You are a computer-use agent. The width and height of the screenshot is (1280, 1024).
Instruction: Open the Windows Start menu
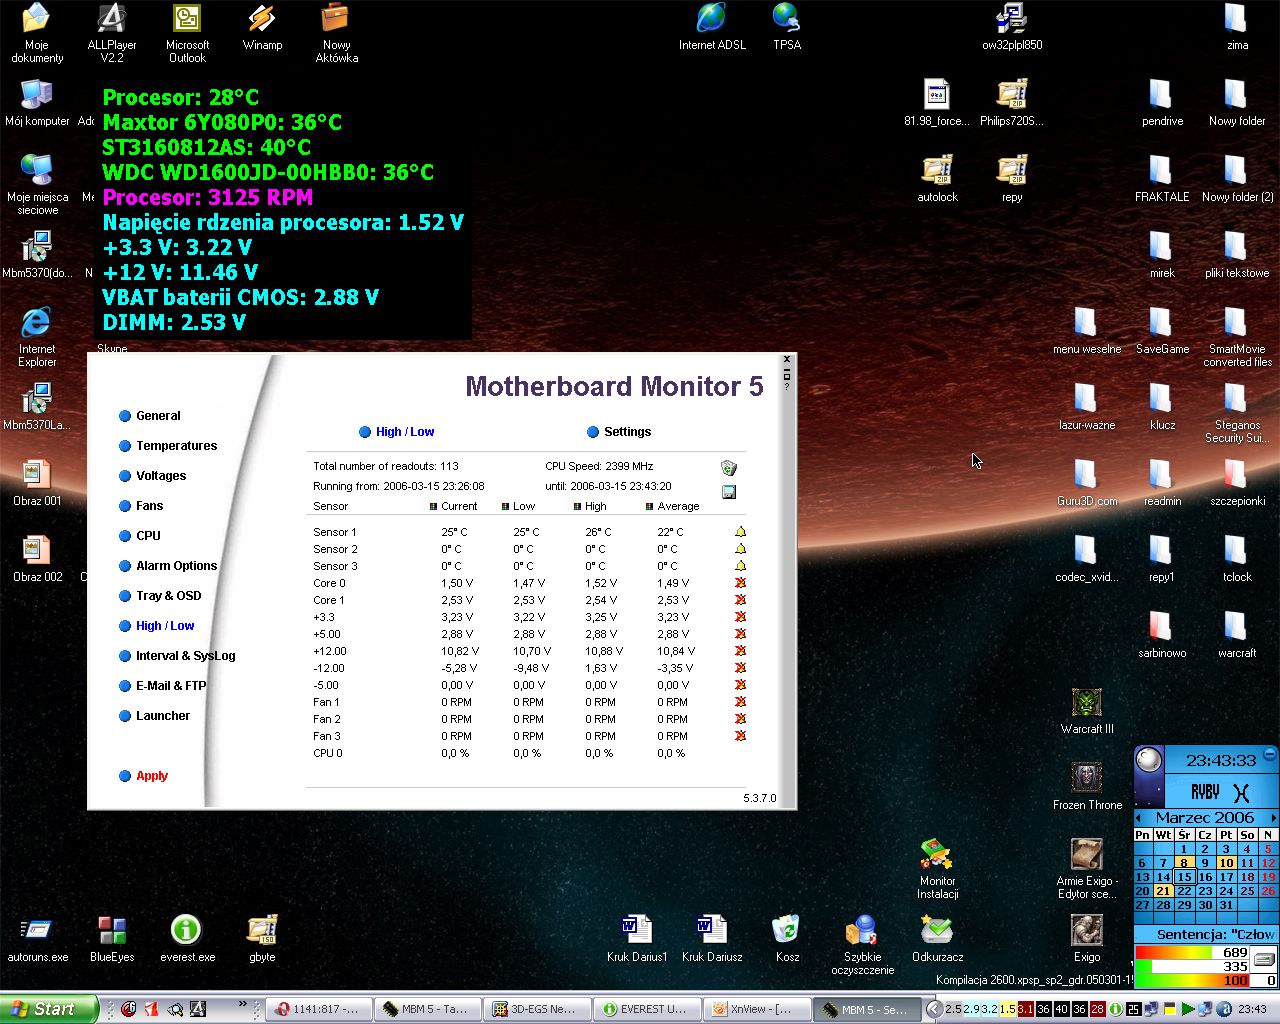[48, 1009]
